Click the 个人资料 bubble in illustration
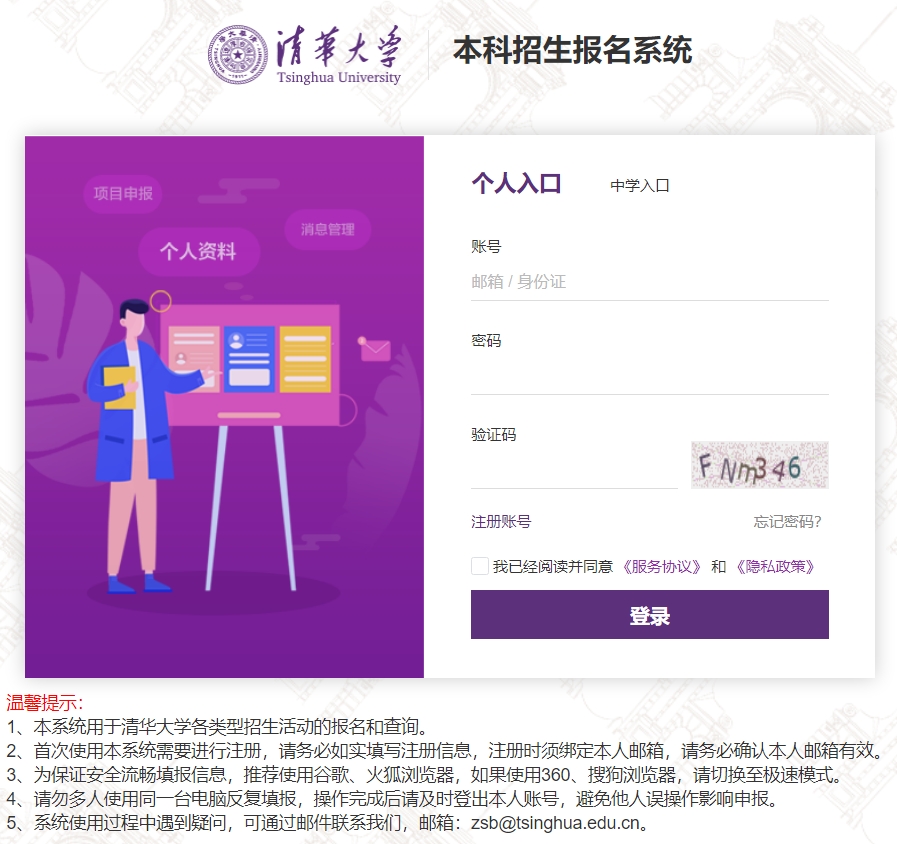897x844 pixels. (199, 251)
